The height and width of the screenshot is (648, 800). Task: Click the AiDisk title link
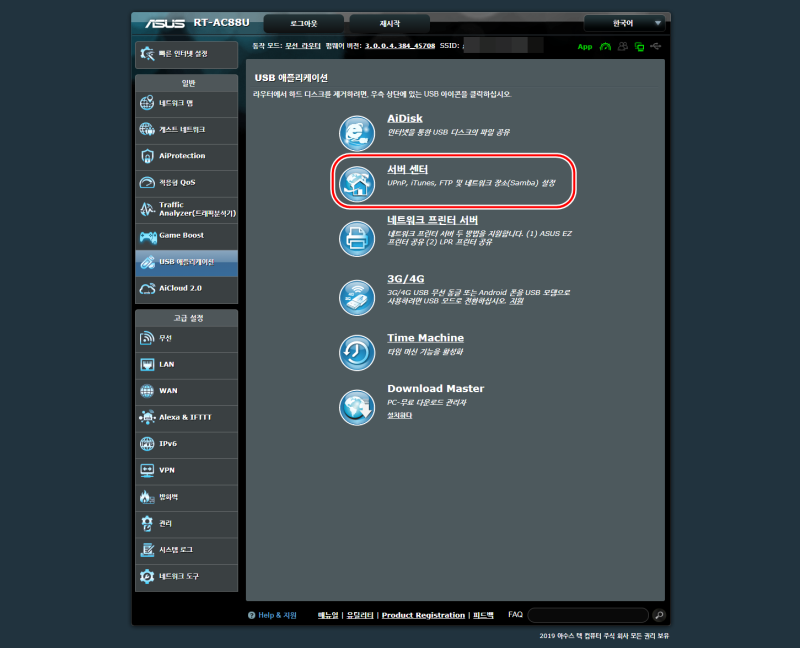[405, 118]
